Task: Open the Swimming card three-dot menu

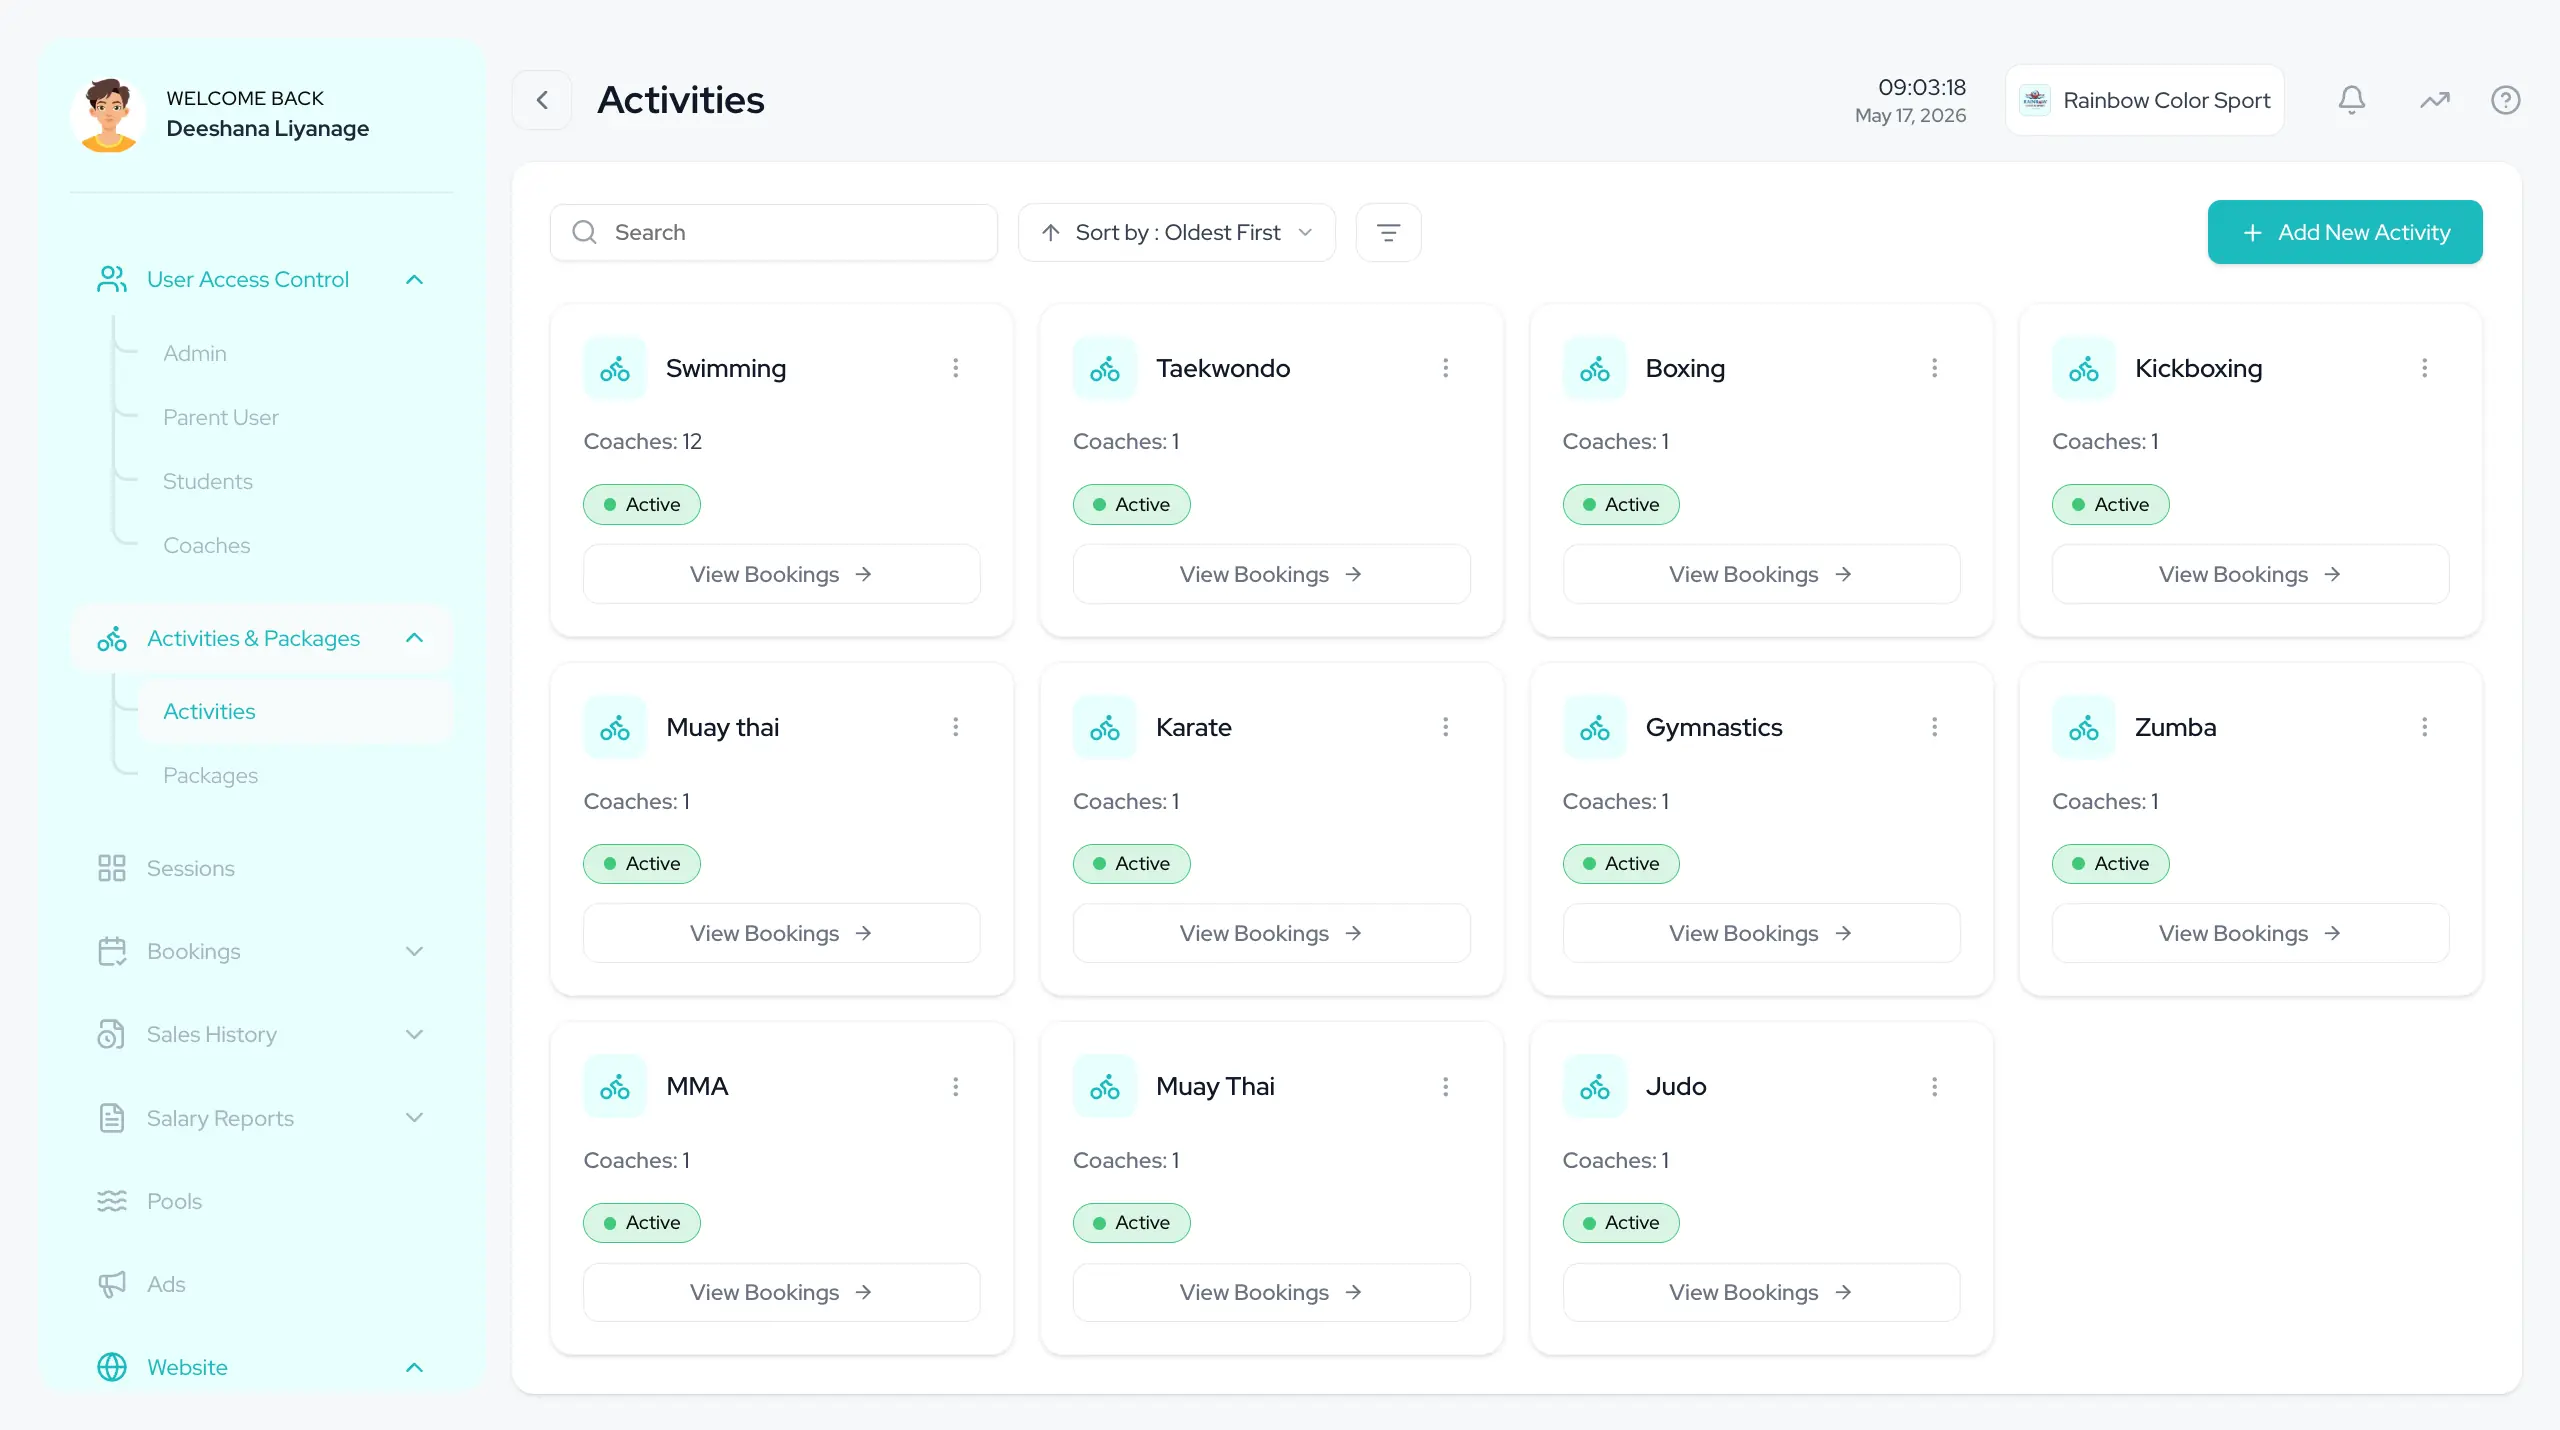Action: (956, 368)
